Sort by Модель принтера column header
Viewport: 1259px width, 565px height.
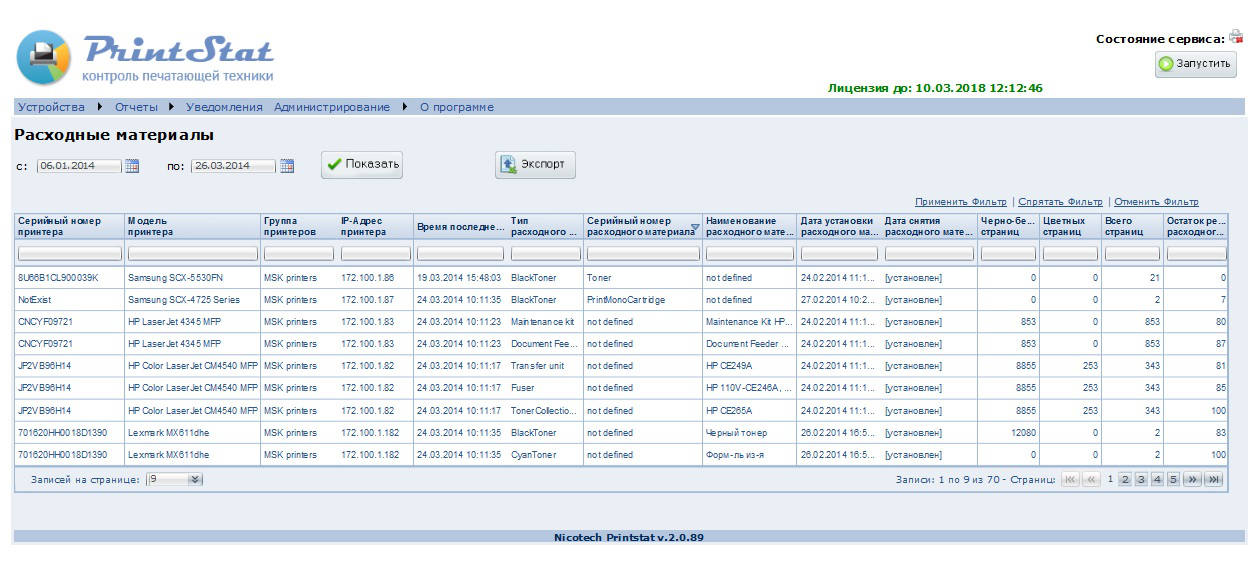pyautogui.click(x=150, y=226)
